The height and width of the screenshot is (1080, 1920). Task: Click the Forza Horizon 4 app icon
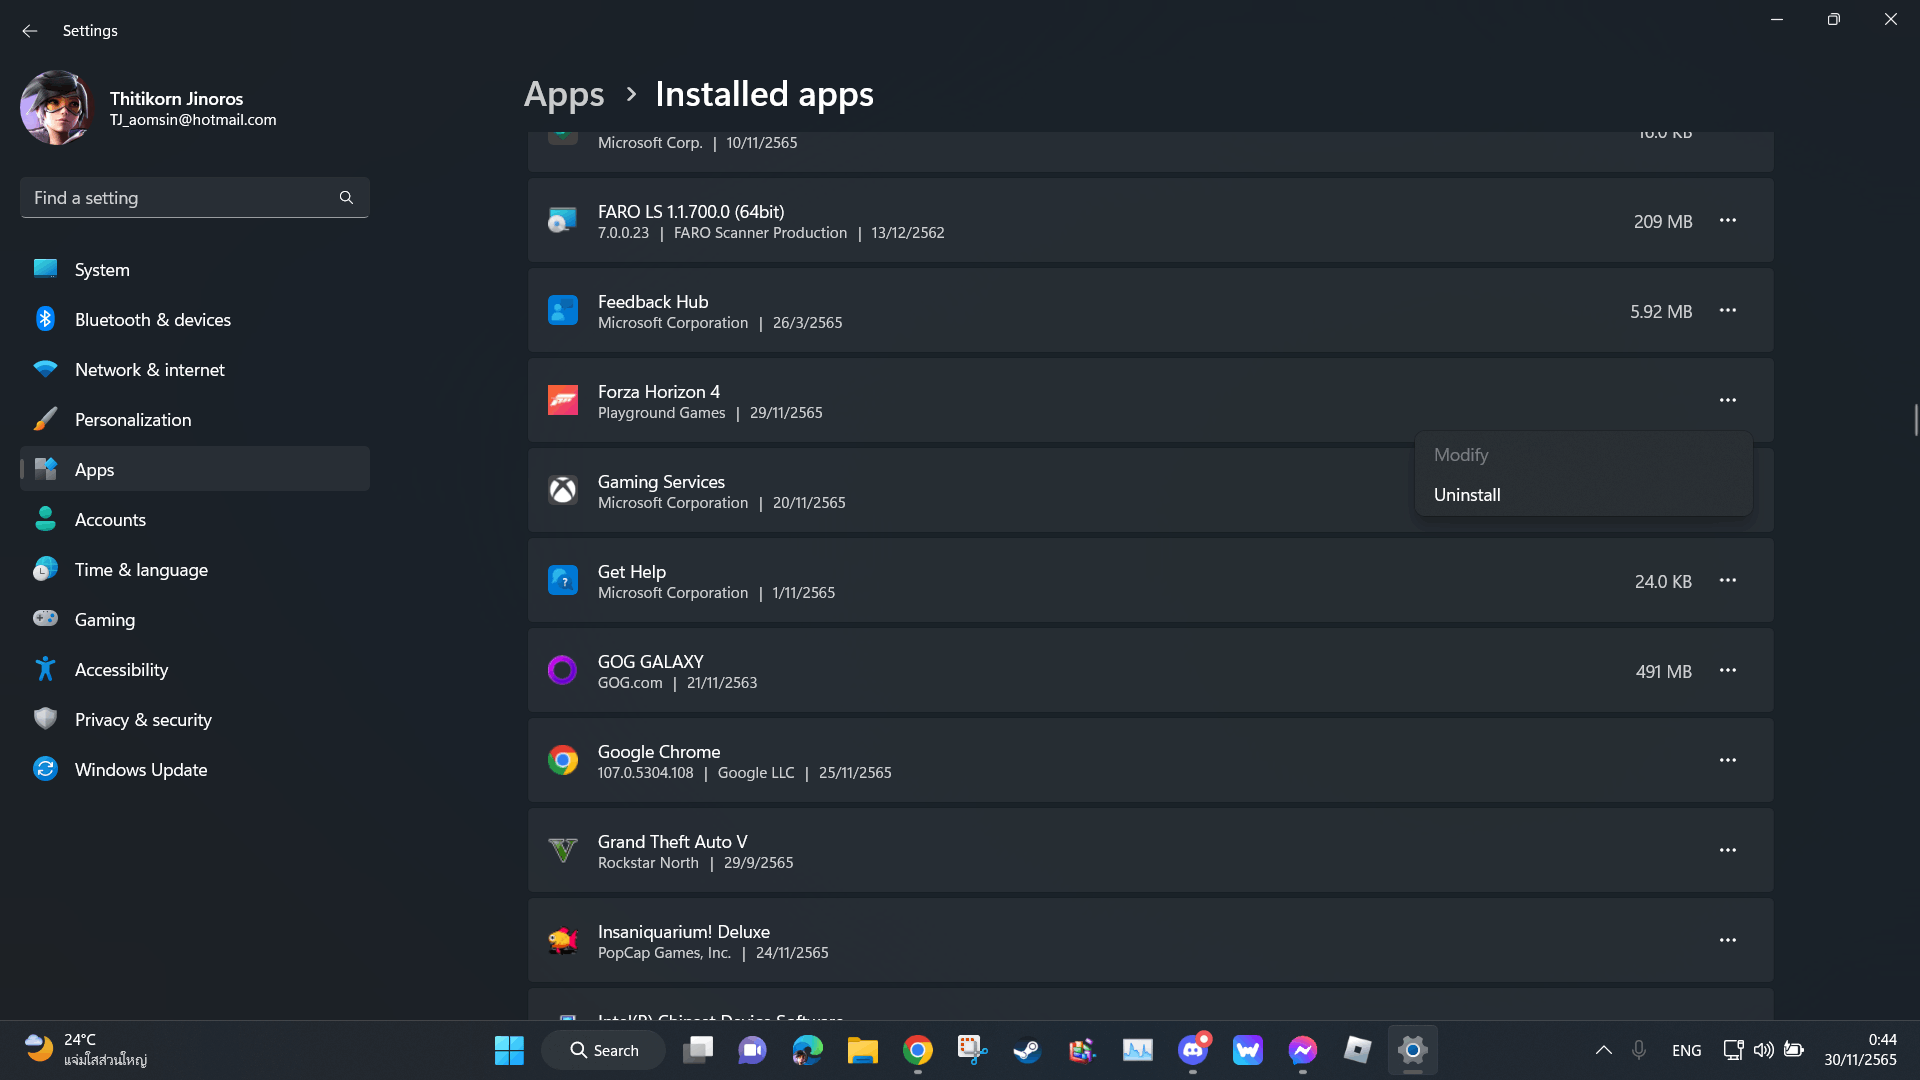(x=562, y=401)
